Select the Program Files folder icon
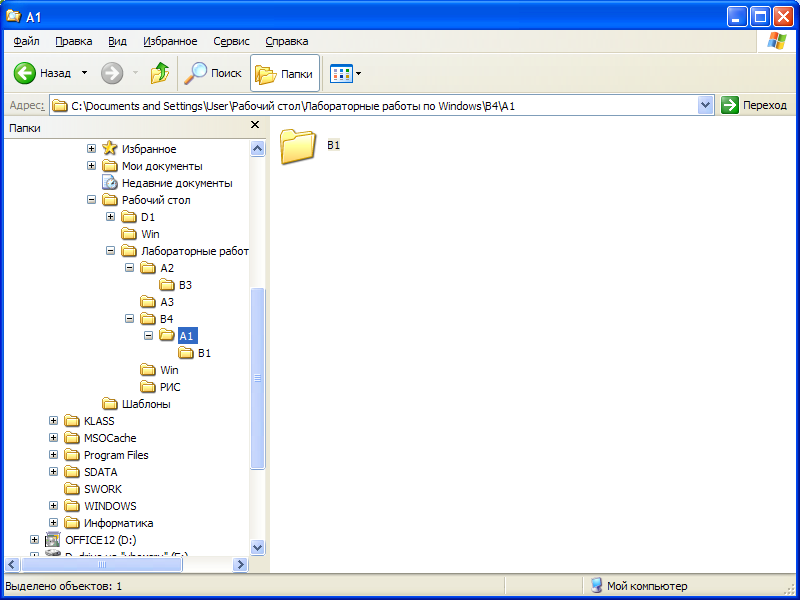Viewport: 800px width, 600px height. pyautogui.click(x=72, y=455)
